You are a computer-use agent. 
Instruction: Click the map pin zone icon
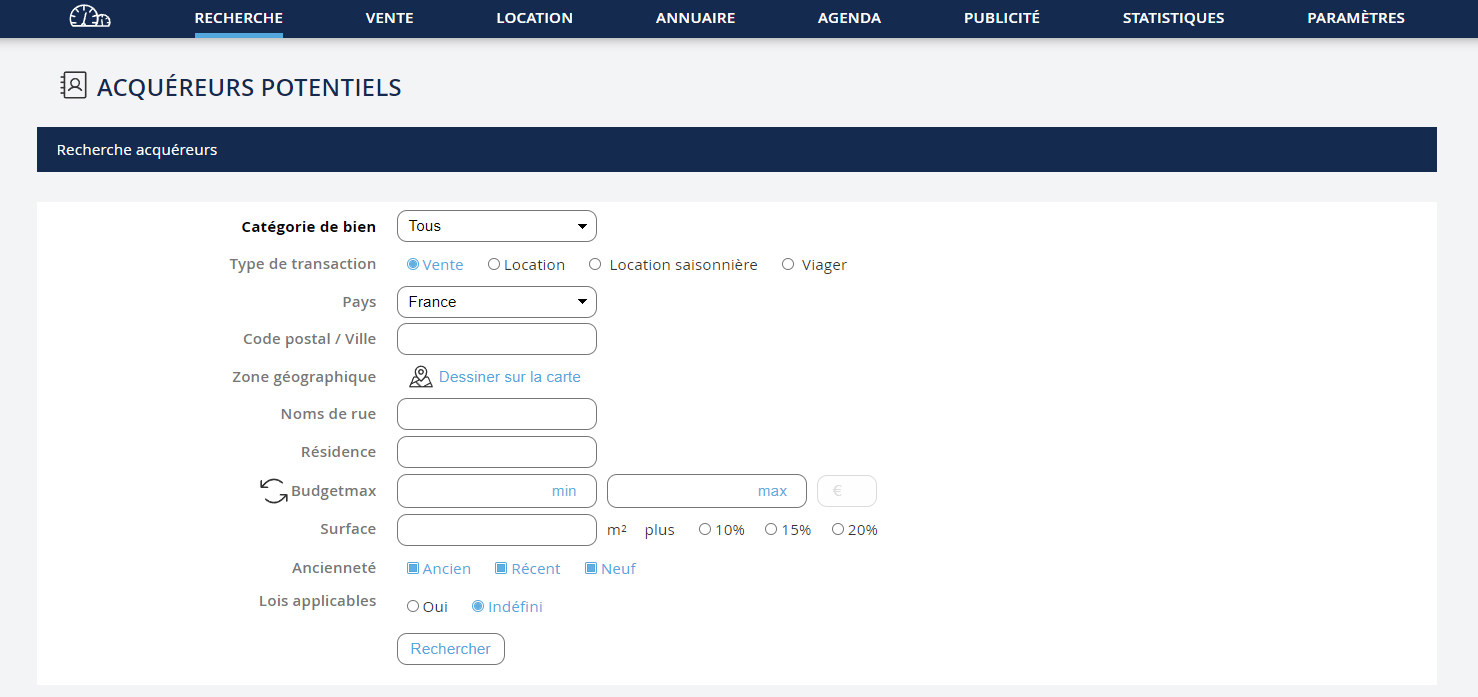click(421, 377)
